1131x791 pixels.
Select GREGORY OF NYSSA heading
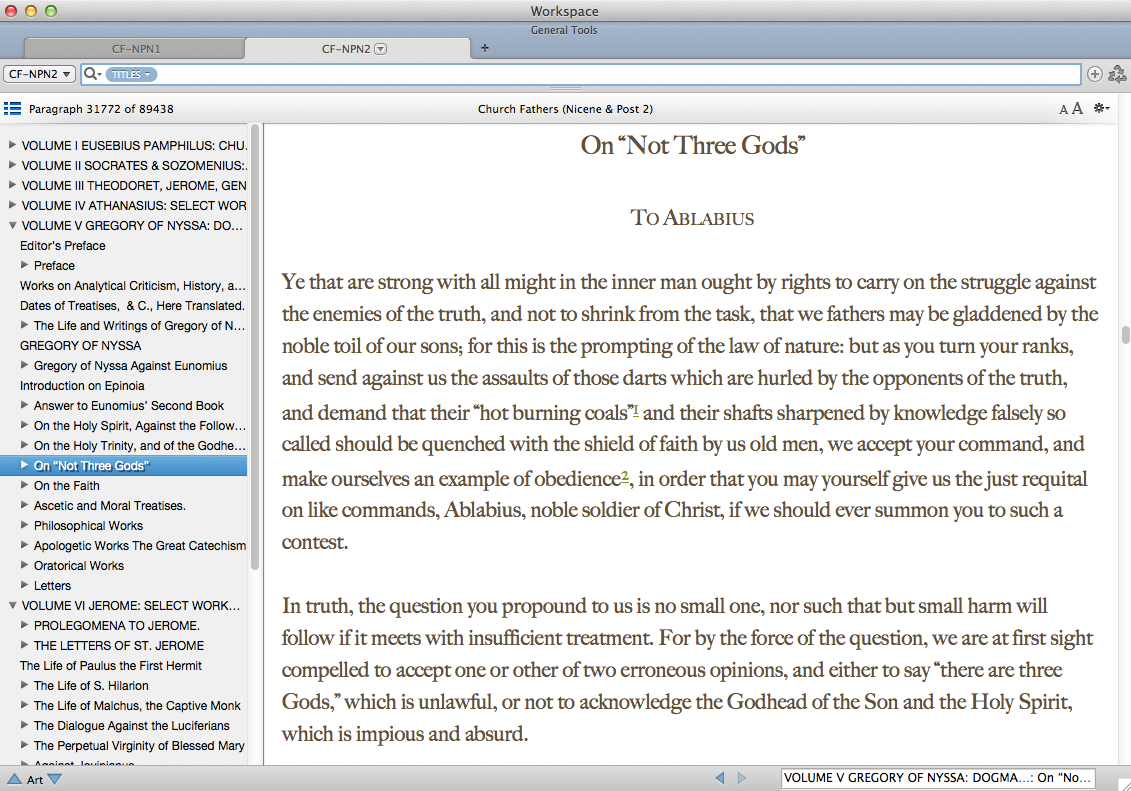click(81, 345)
